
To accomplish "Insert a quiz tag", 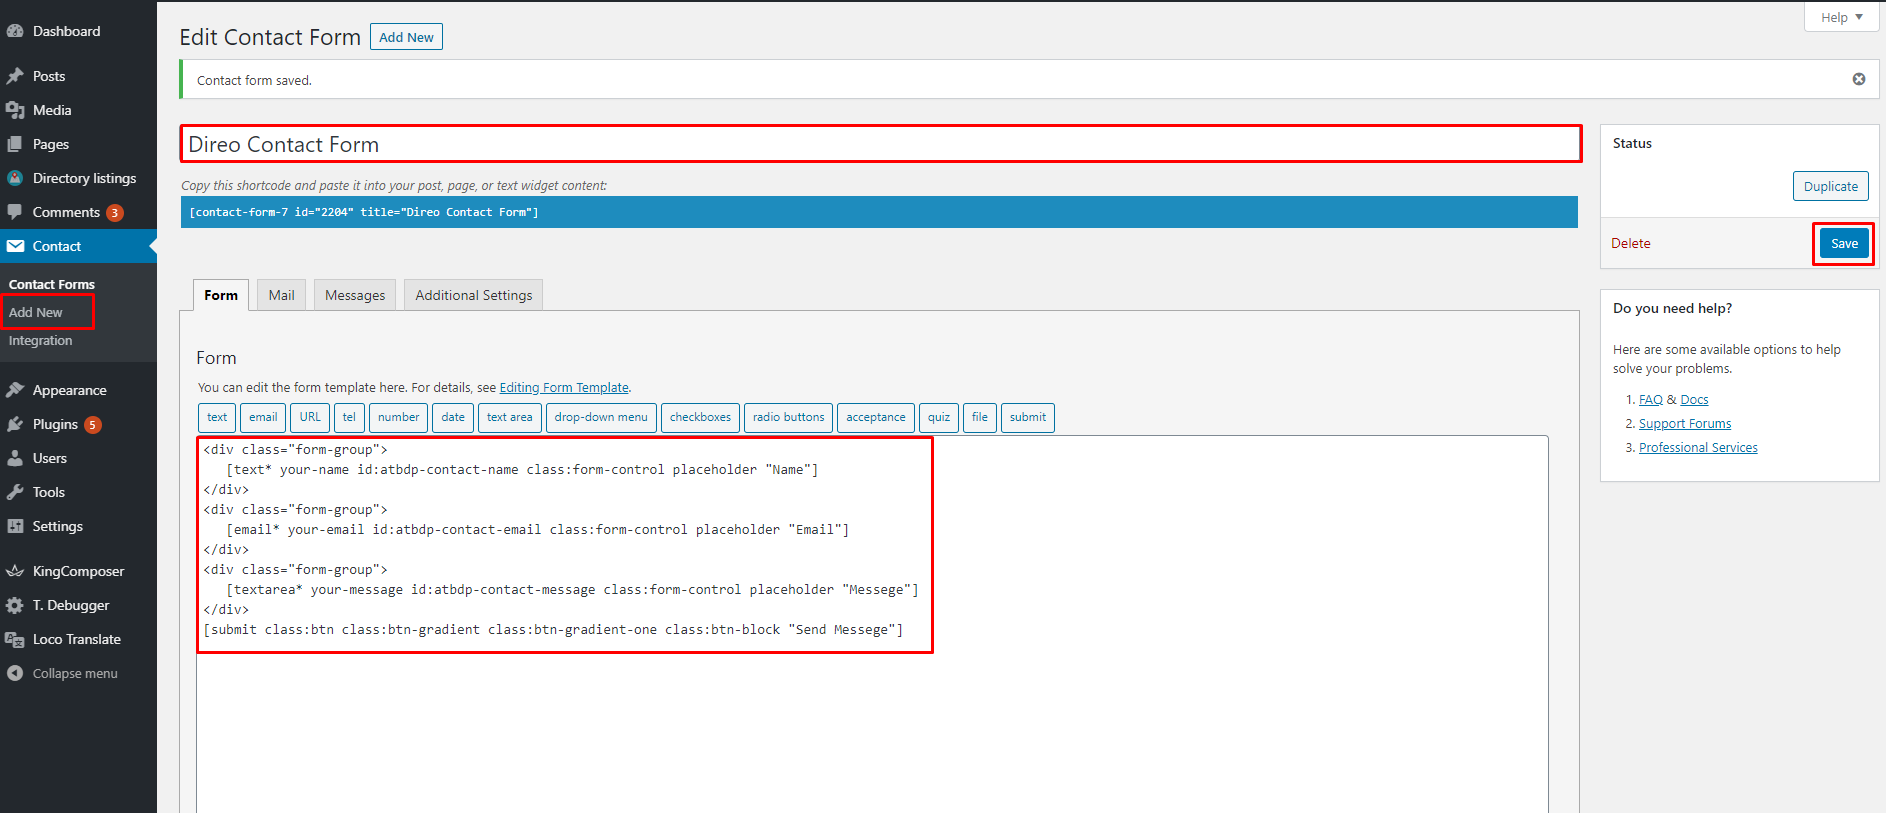I will pyautogui.click(x=939, y=417).
